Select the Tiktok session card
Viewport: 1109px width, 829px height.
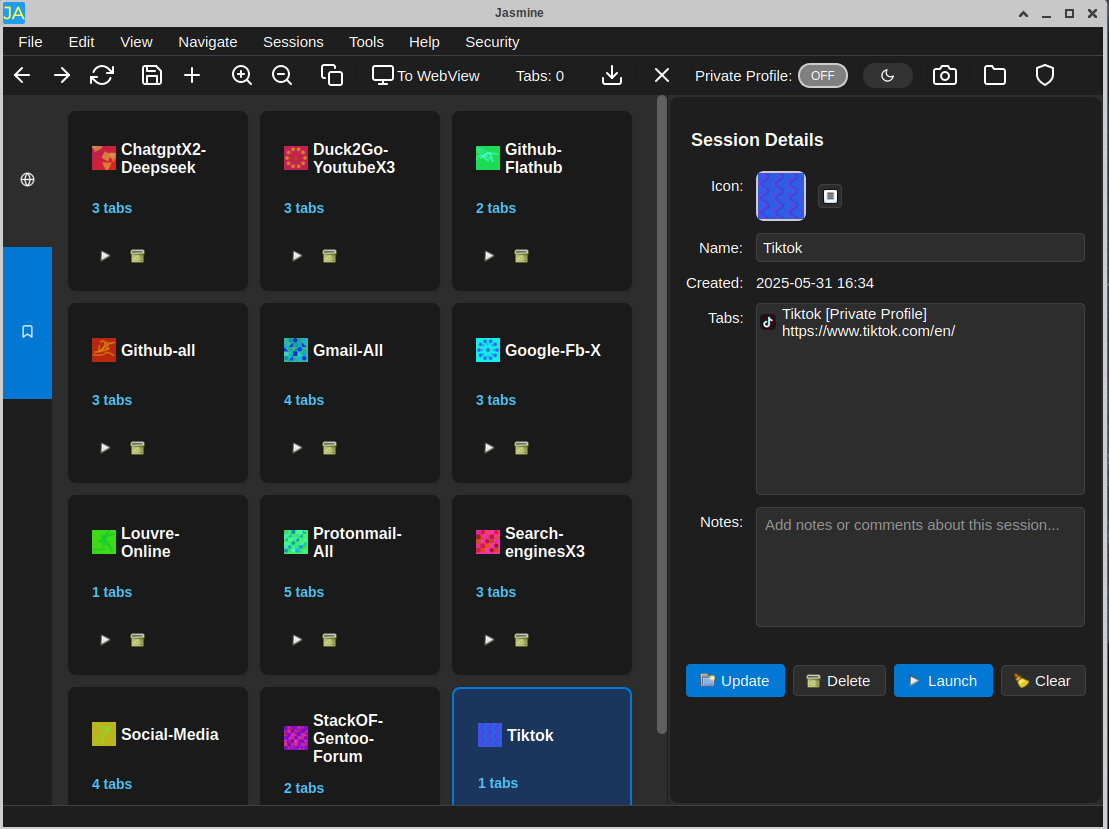[542, 746]
